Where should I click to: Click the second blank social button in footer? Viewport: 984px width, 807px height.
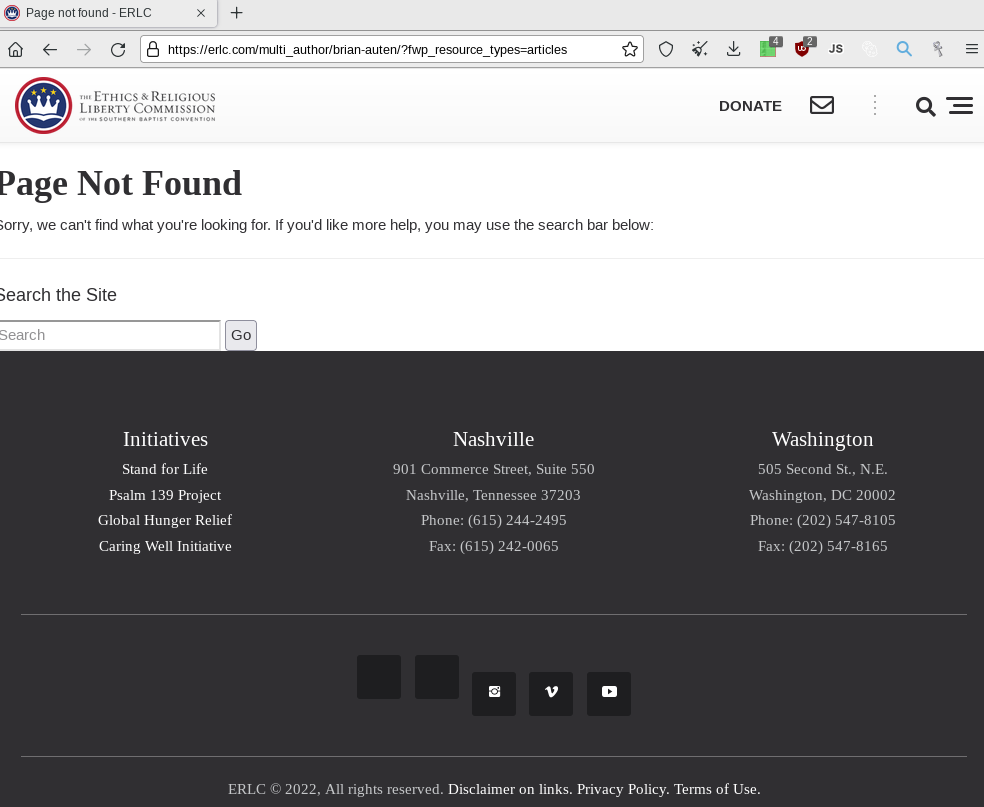coord(437,676)
